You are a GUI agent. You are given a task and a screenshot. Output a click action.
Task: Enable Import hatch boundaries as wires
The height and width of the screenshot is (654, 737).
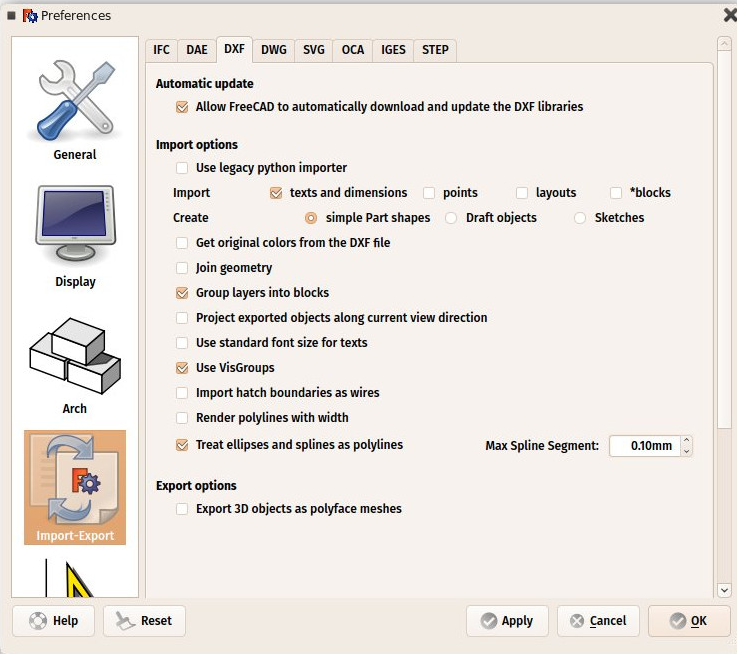coord(182,393)
